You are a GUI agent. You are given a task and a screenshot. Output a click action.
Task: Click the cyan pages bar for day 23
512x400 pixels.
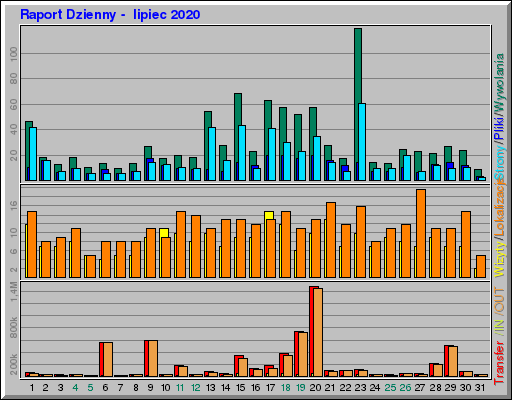(362, 142)
